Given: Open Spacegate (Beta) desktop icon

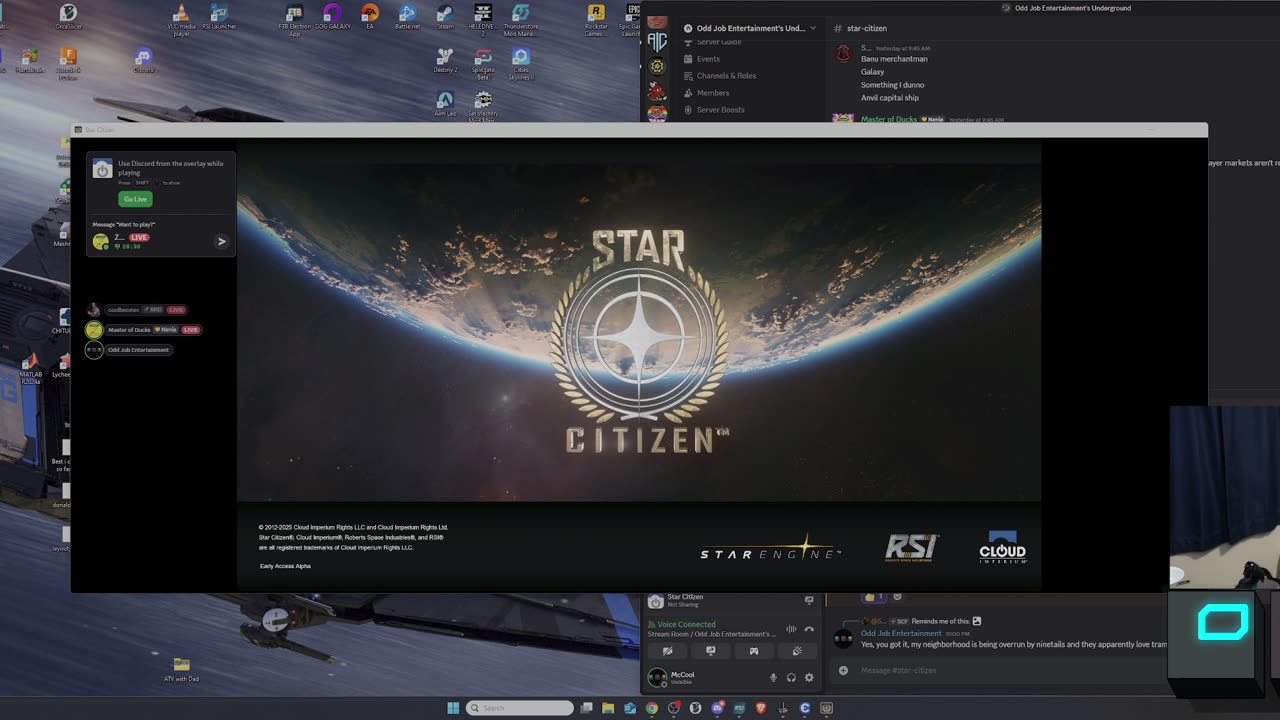Looking at the screenshot, I should 483,63.
